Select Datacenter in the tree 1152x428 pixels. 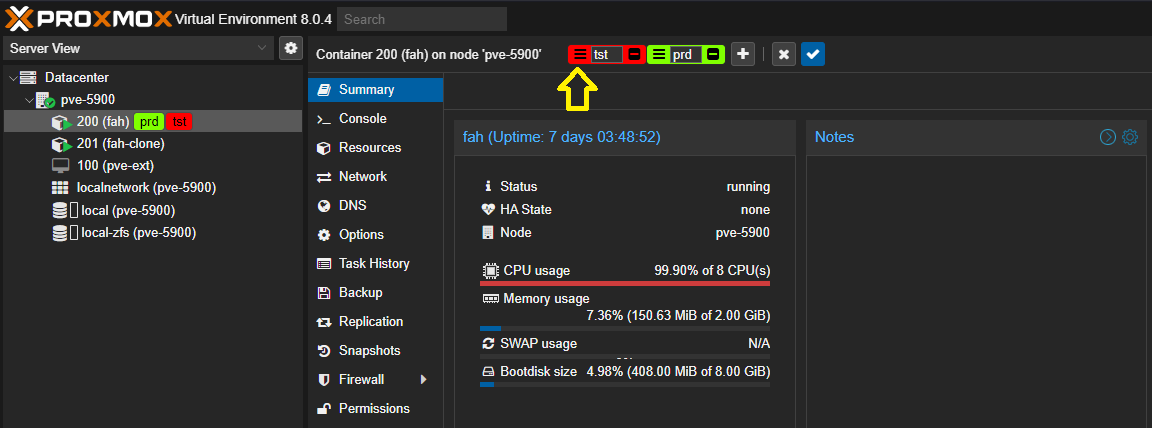click(76, 77)
